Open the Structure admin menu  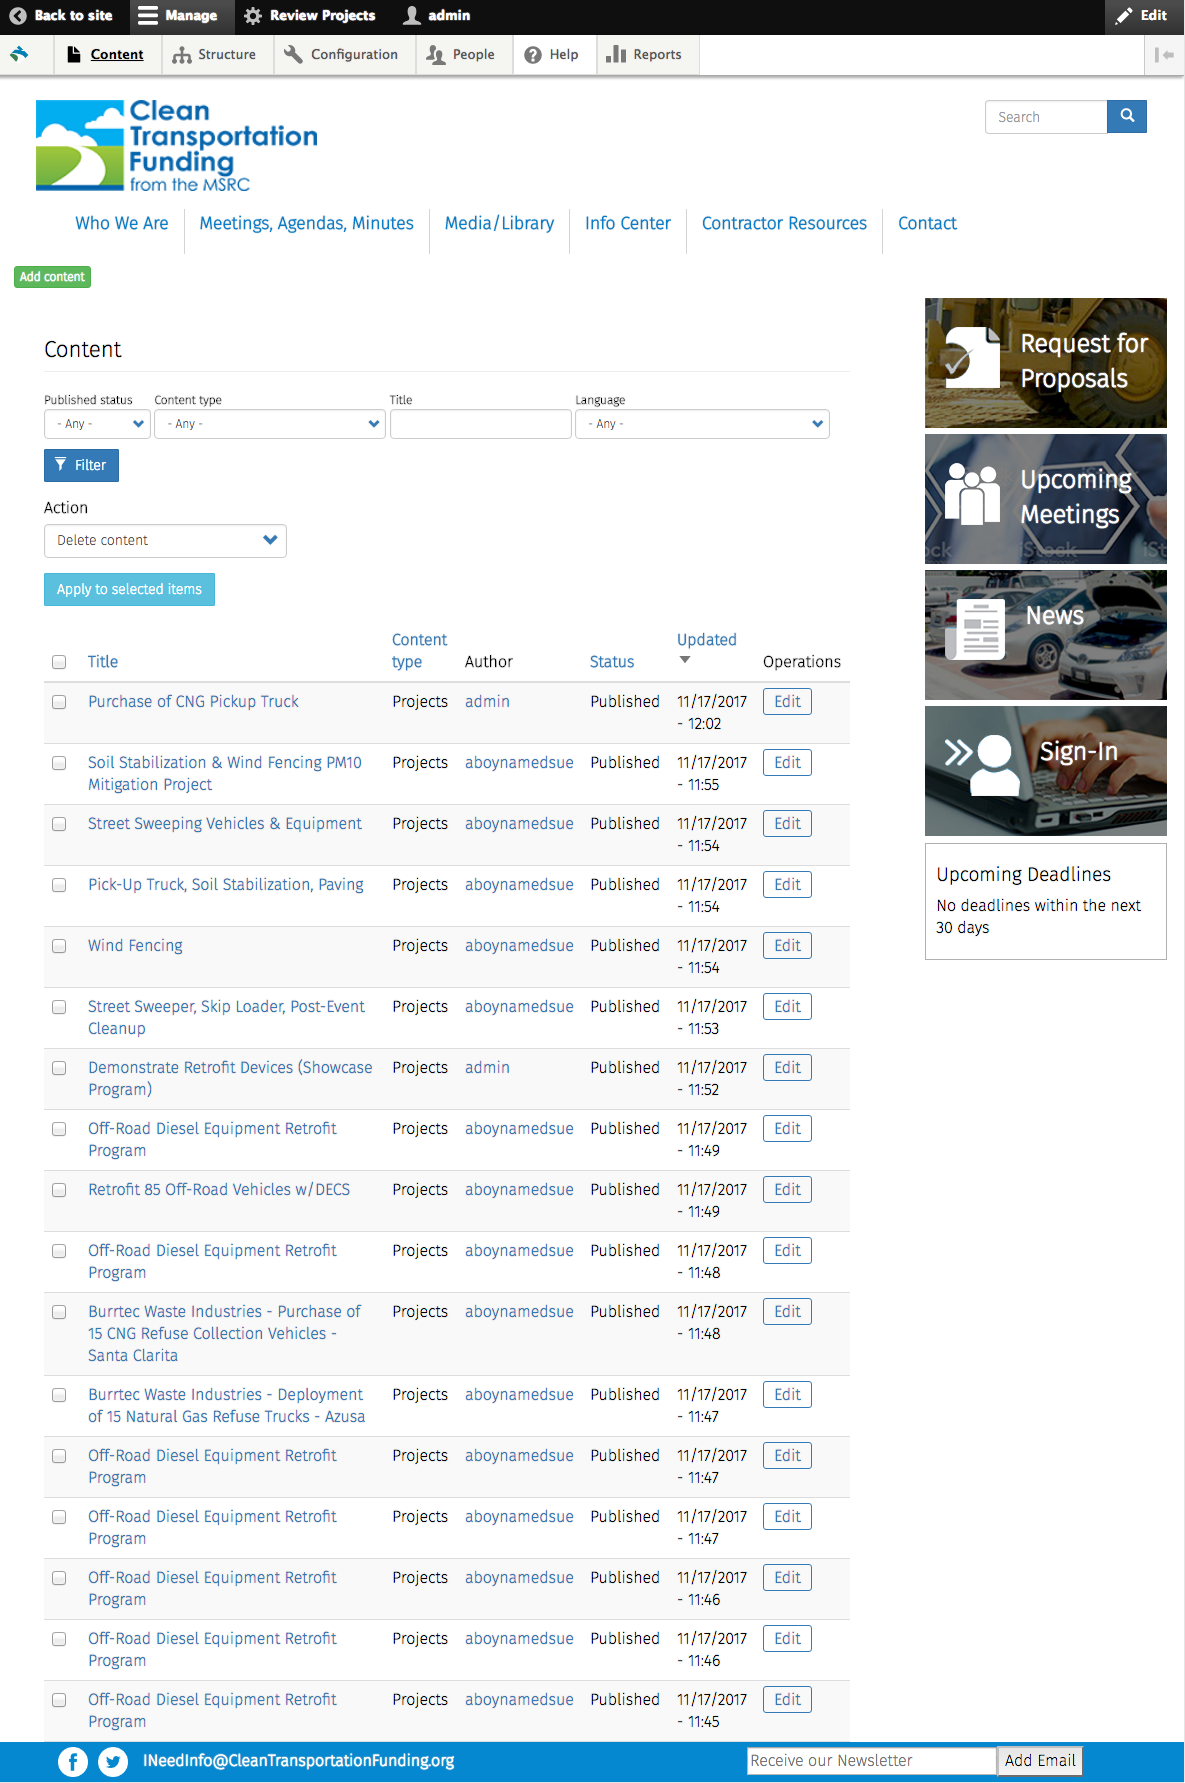tap(214, 55)
